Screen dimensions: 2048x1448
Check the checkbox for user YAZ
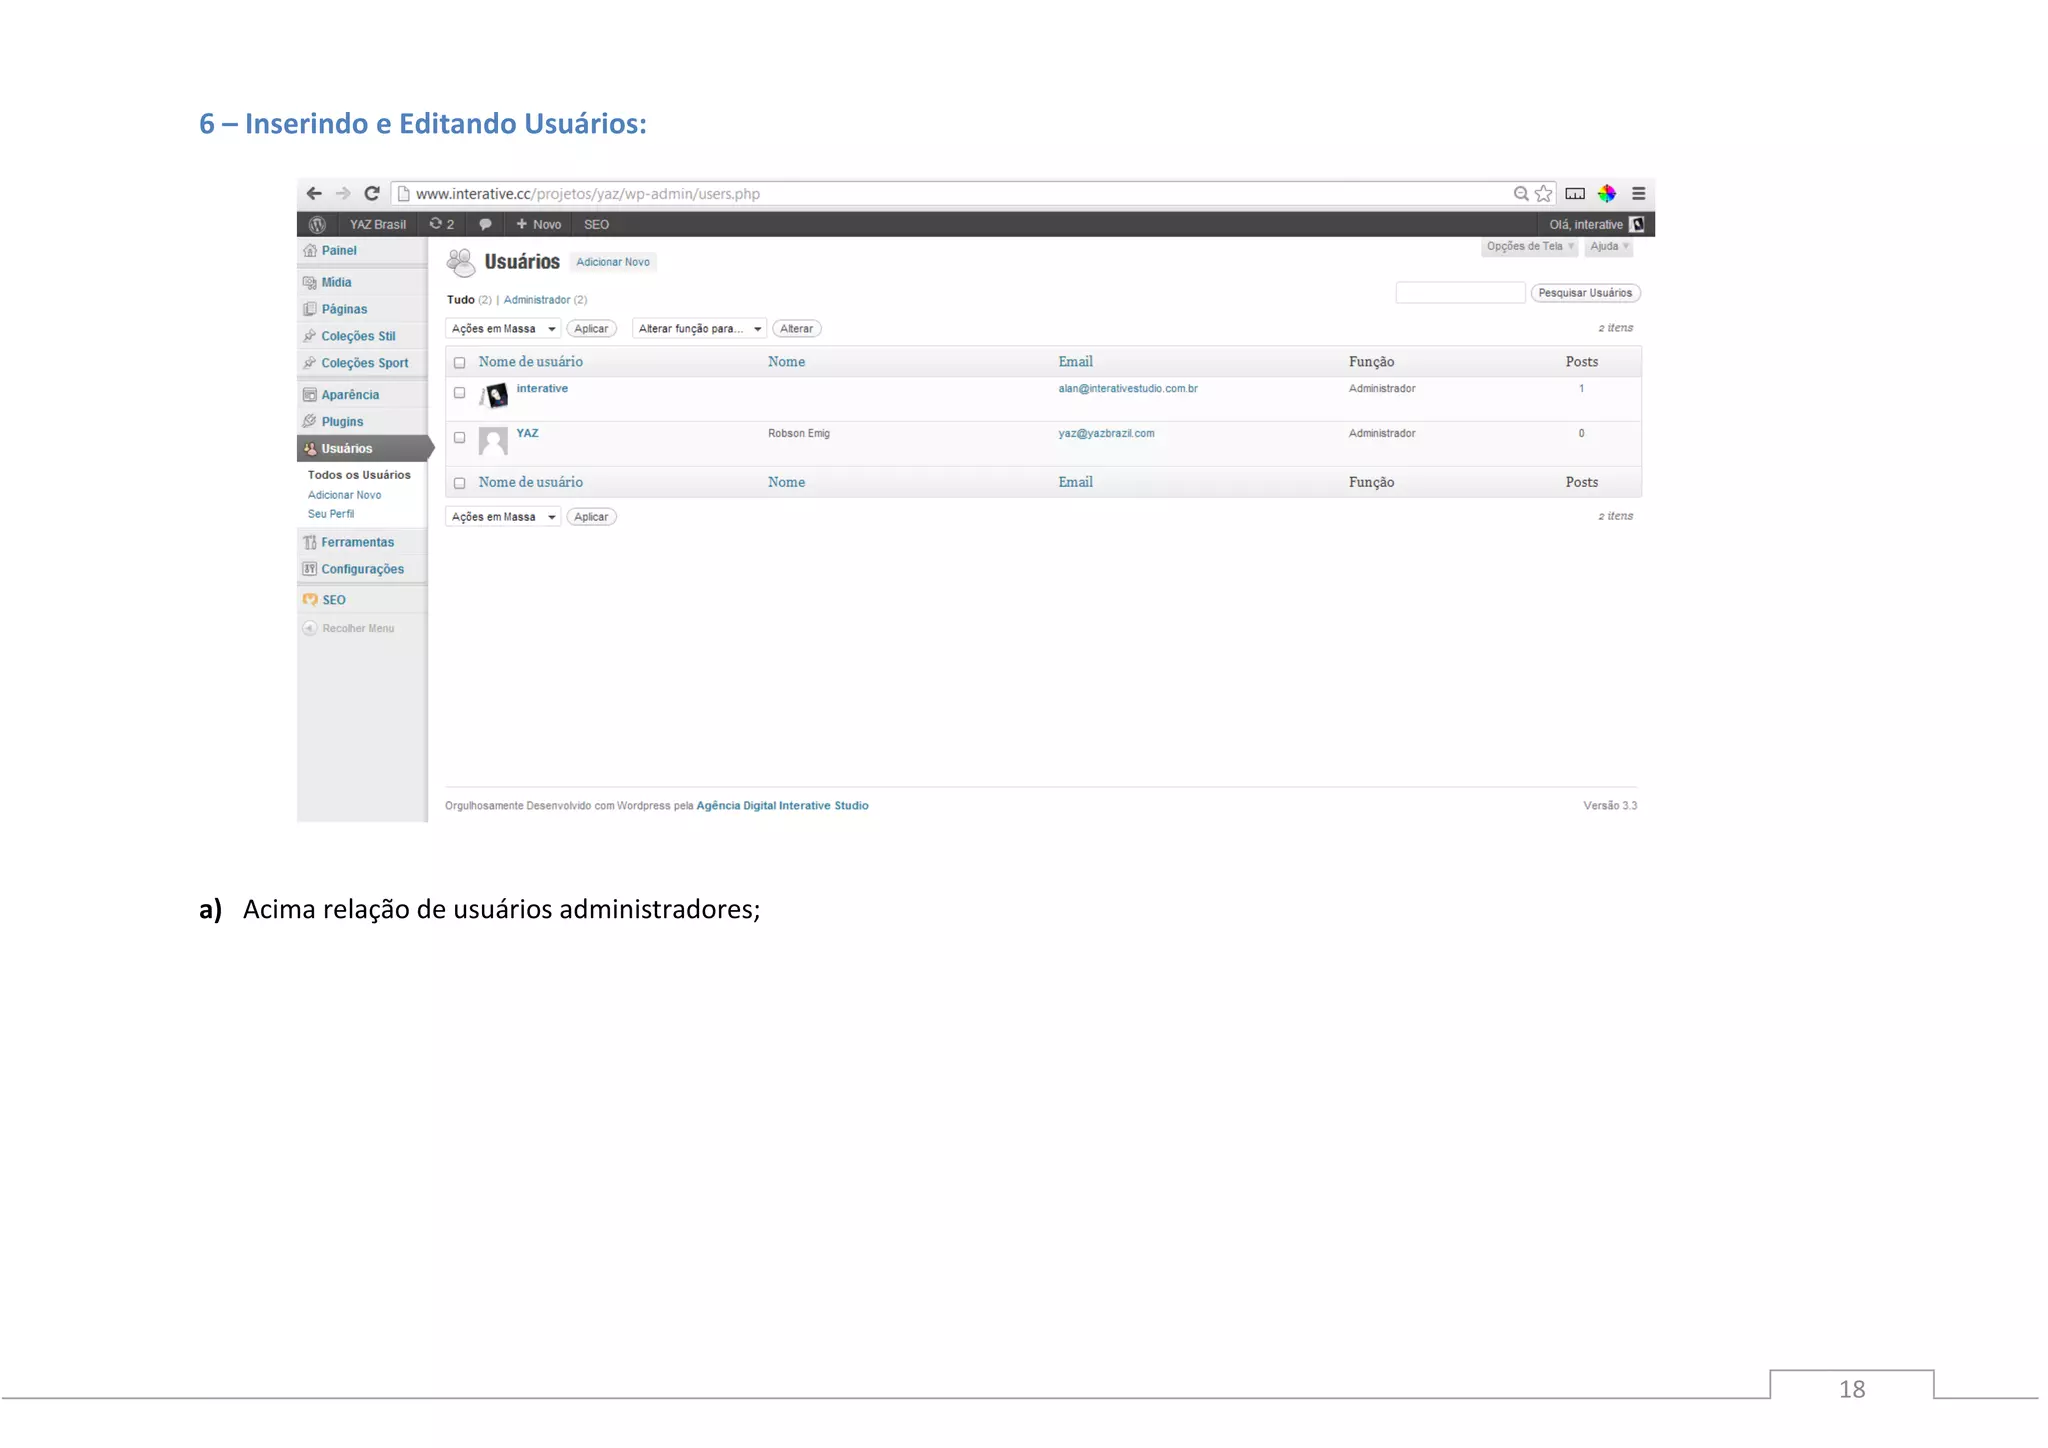click(460, 438)
